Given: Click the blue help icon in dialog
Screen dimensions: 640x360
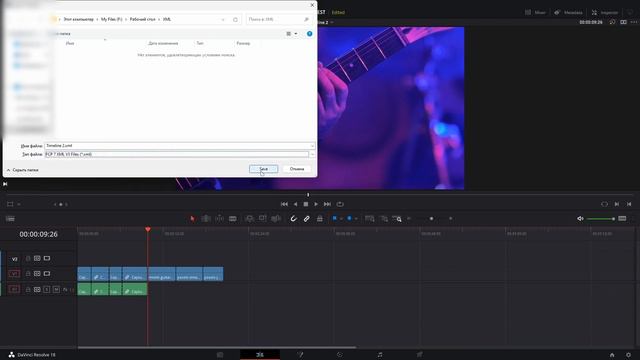Looking at the screenshot, I should 309,34.
